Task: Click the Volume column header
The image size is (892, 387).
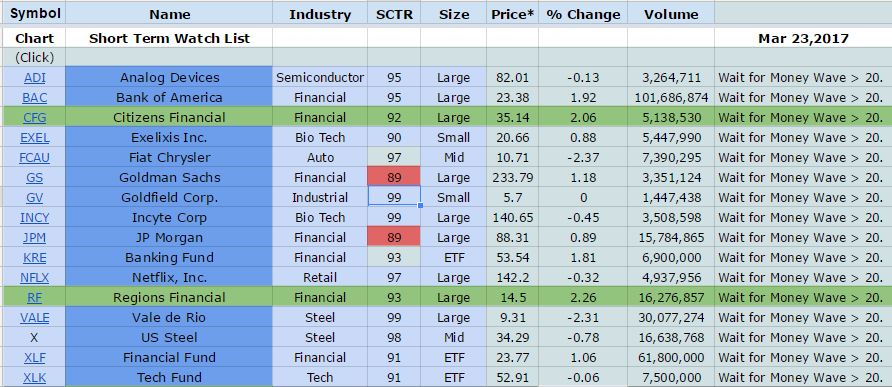Action: [671, 14]
